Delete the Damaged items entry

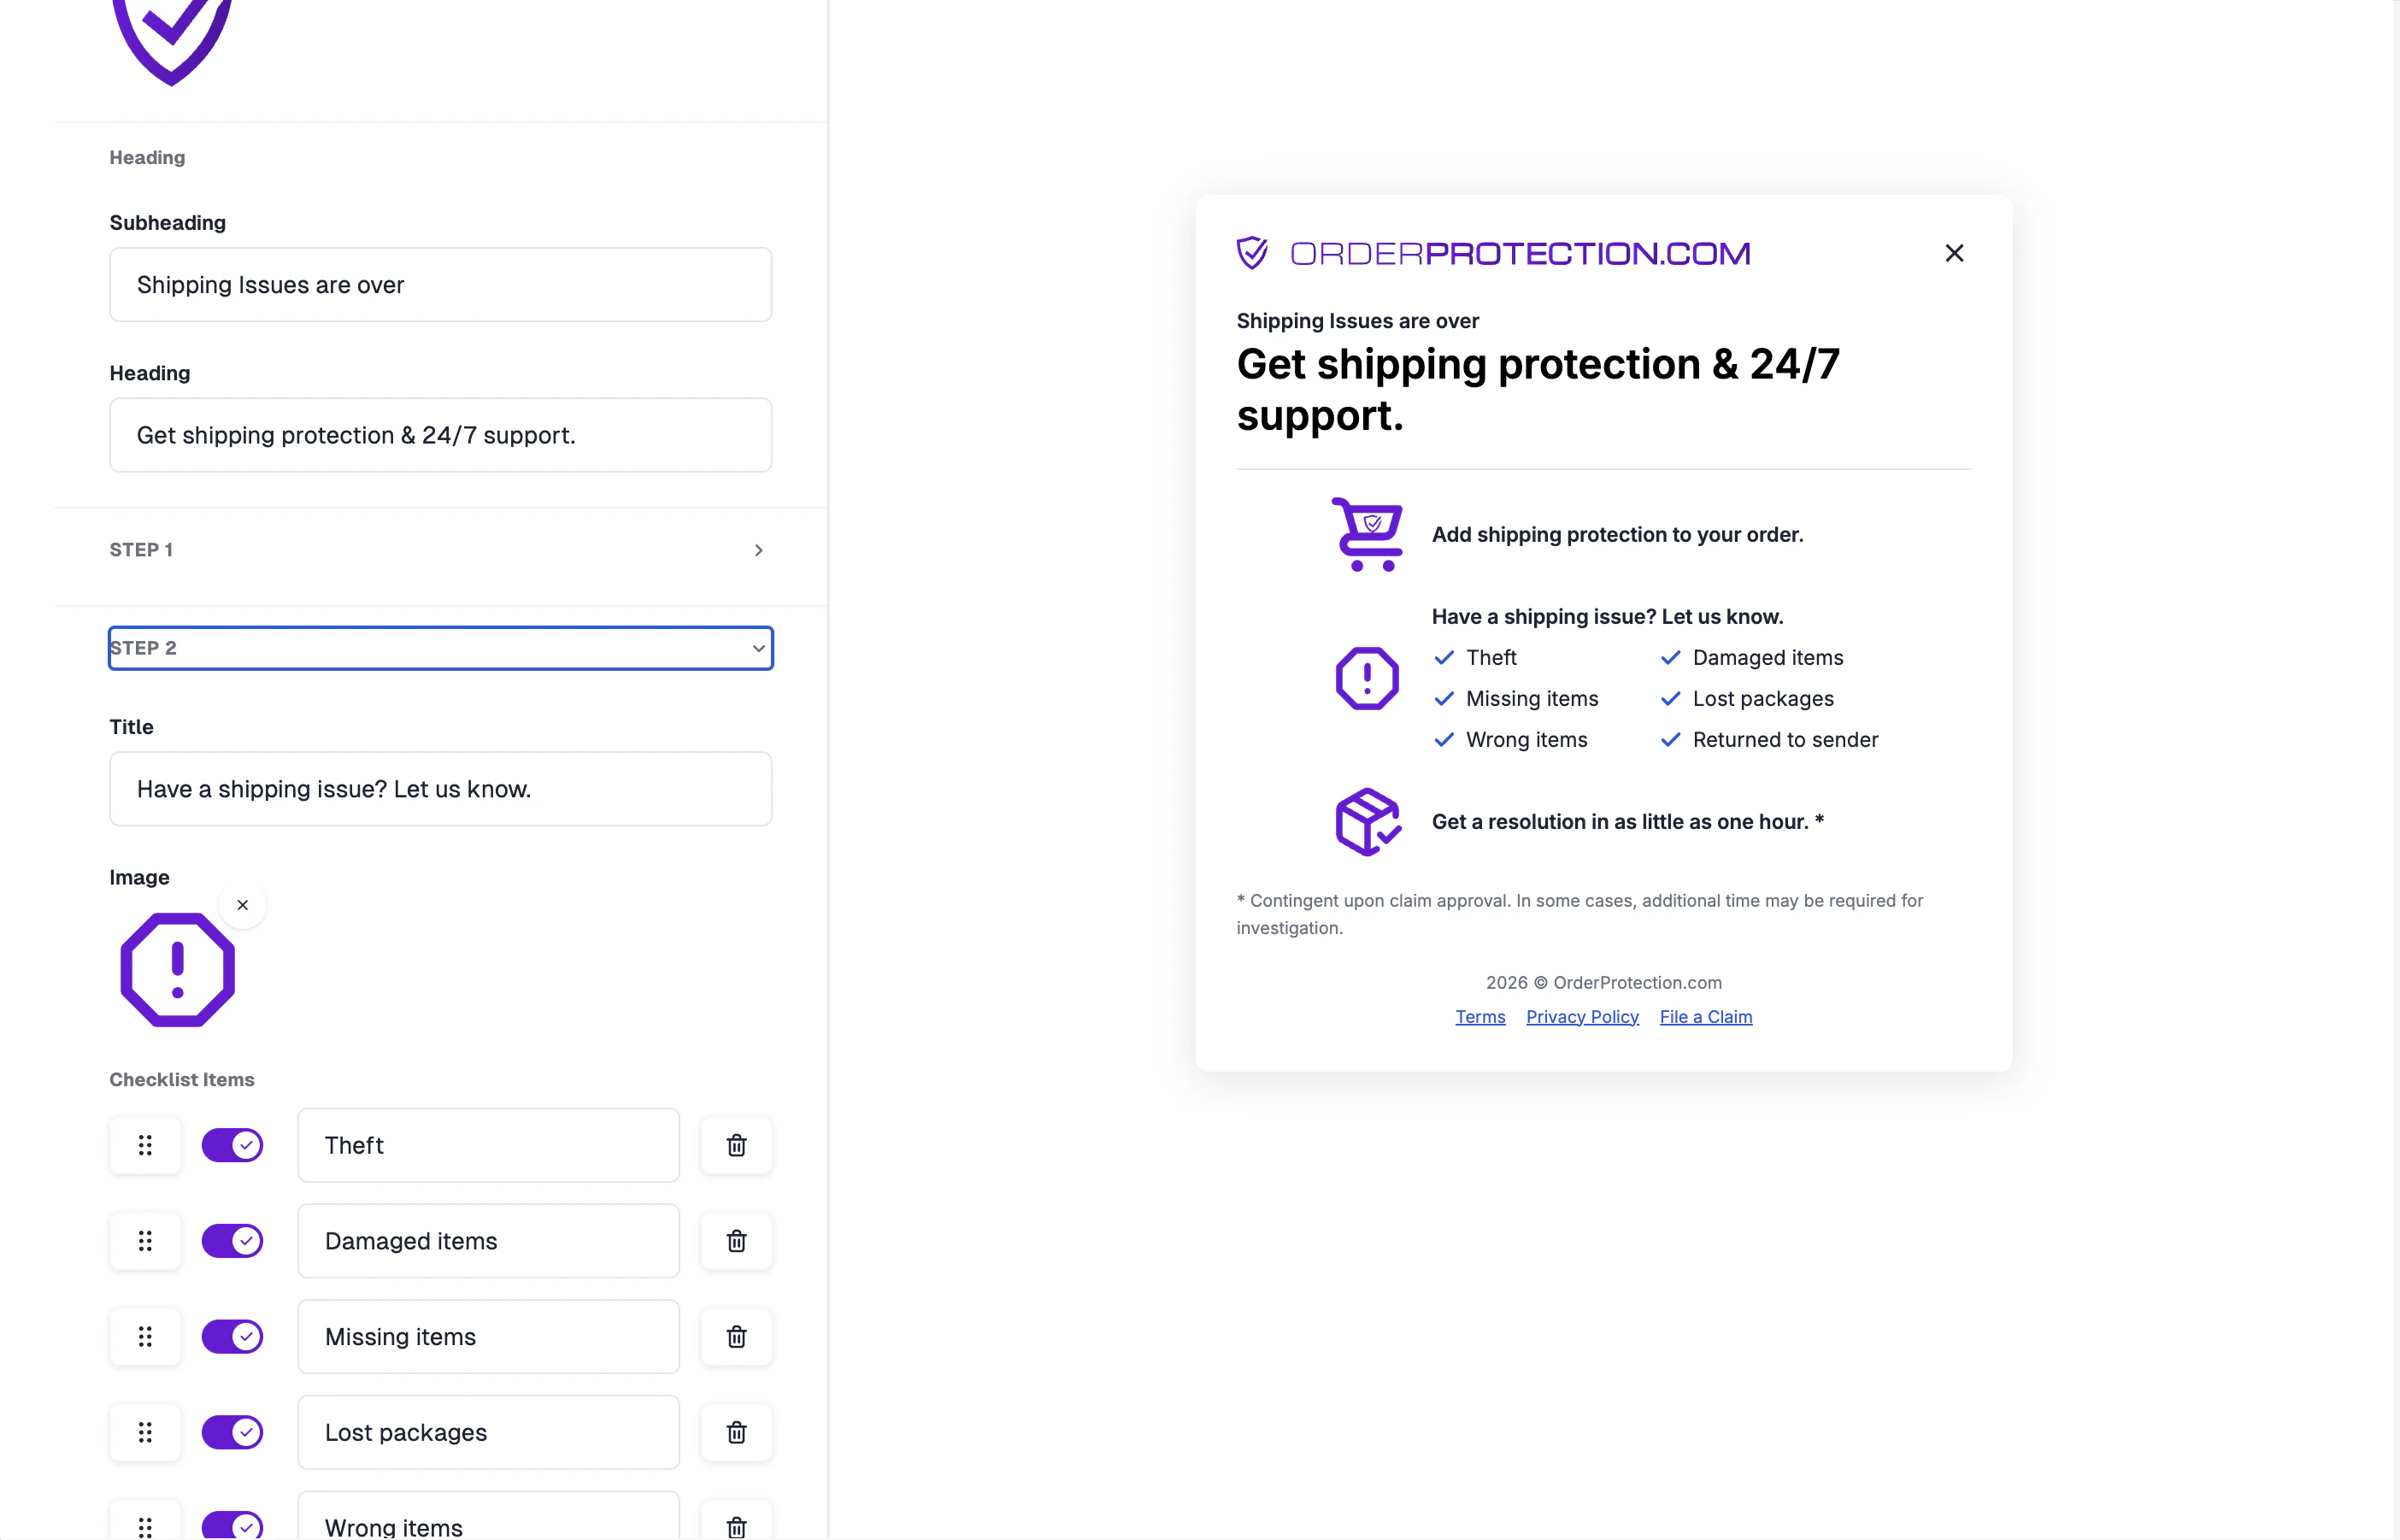point(736,1241)
